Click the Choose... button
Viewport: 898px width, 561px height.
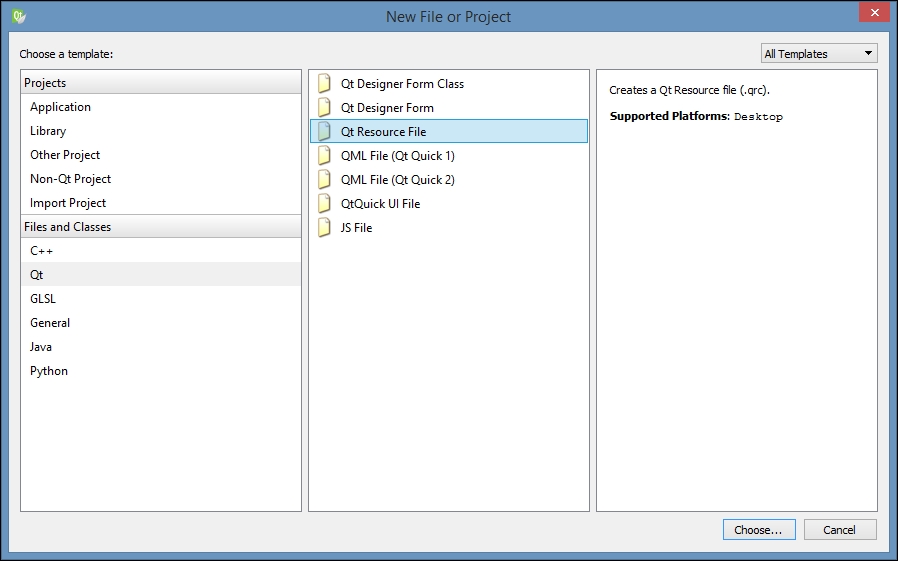point(759,530)
